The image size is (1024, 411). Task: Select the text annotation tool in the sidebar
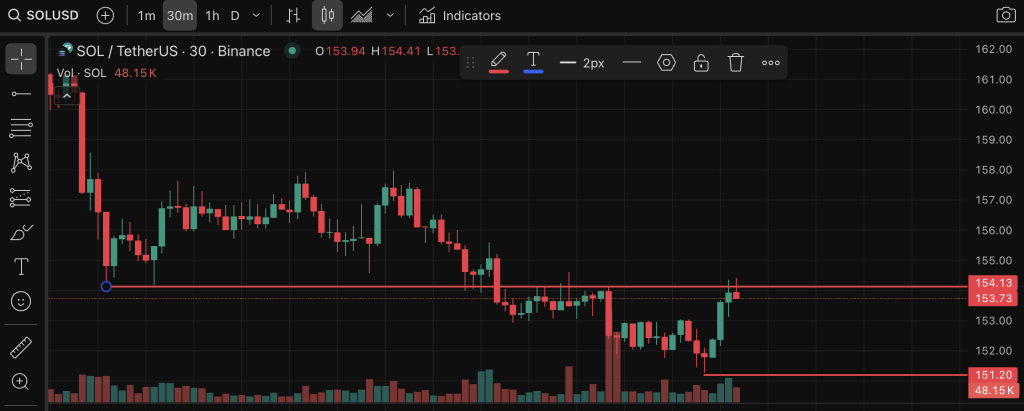point(21,267)
